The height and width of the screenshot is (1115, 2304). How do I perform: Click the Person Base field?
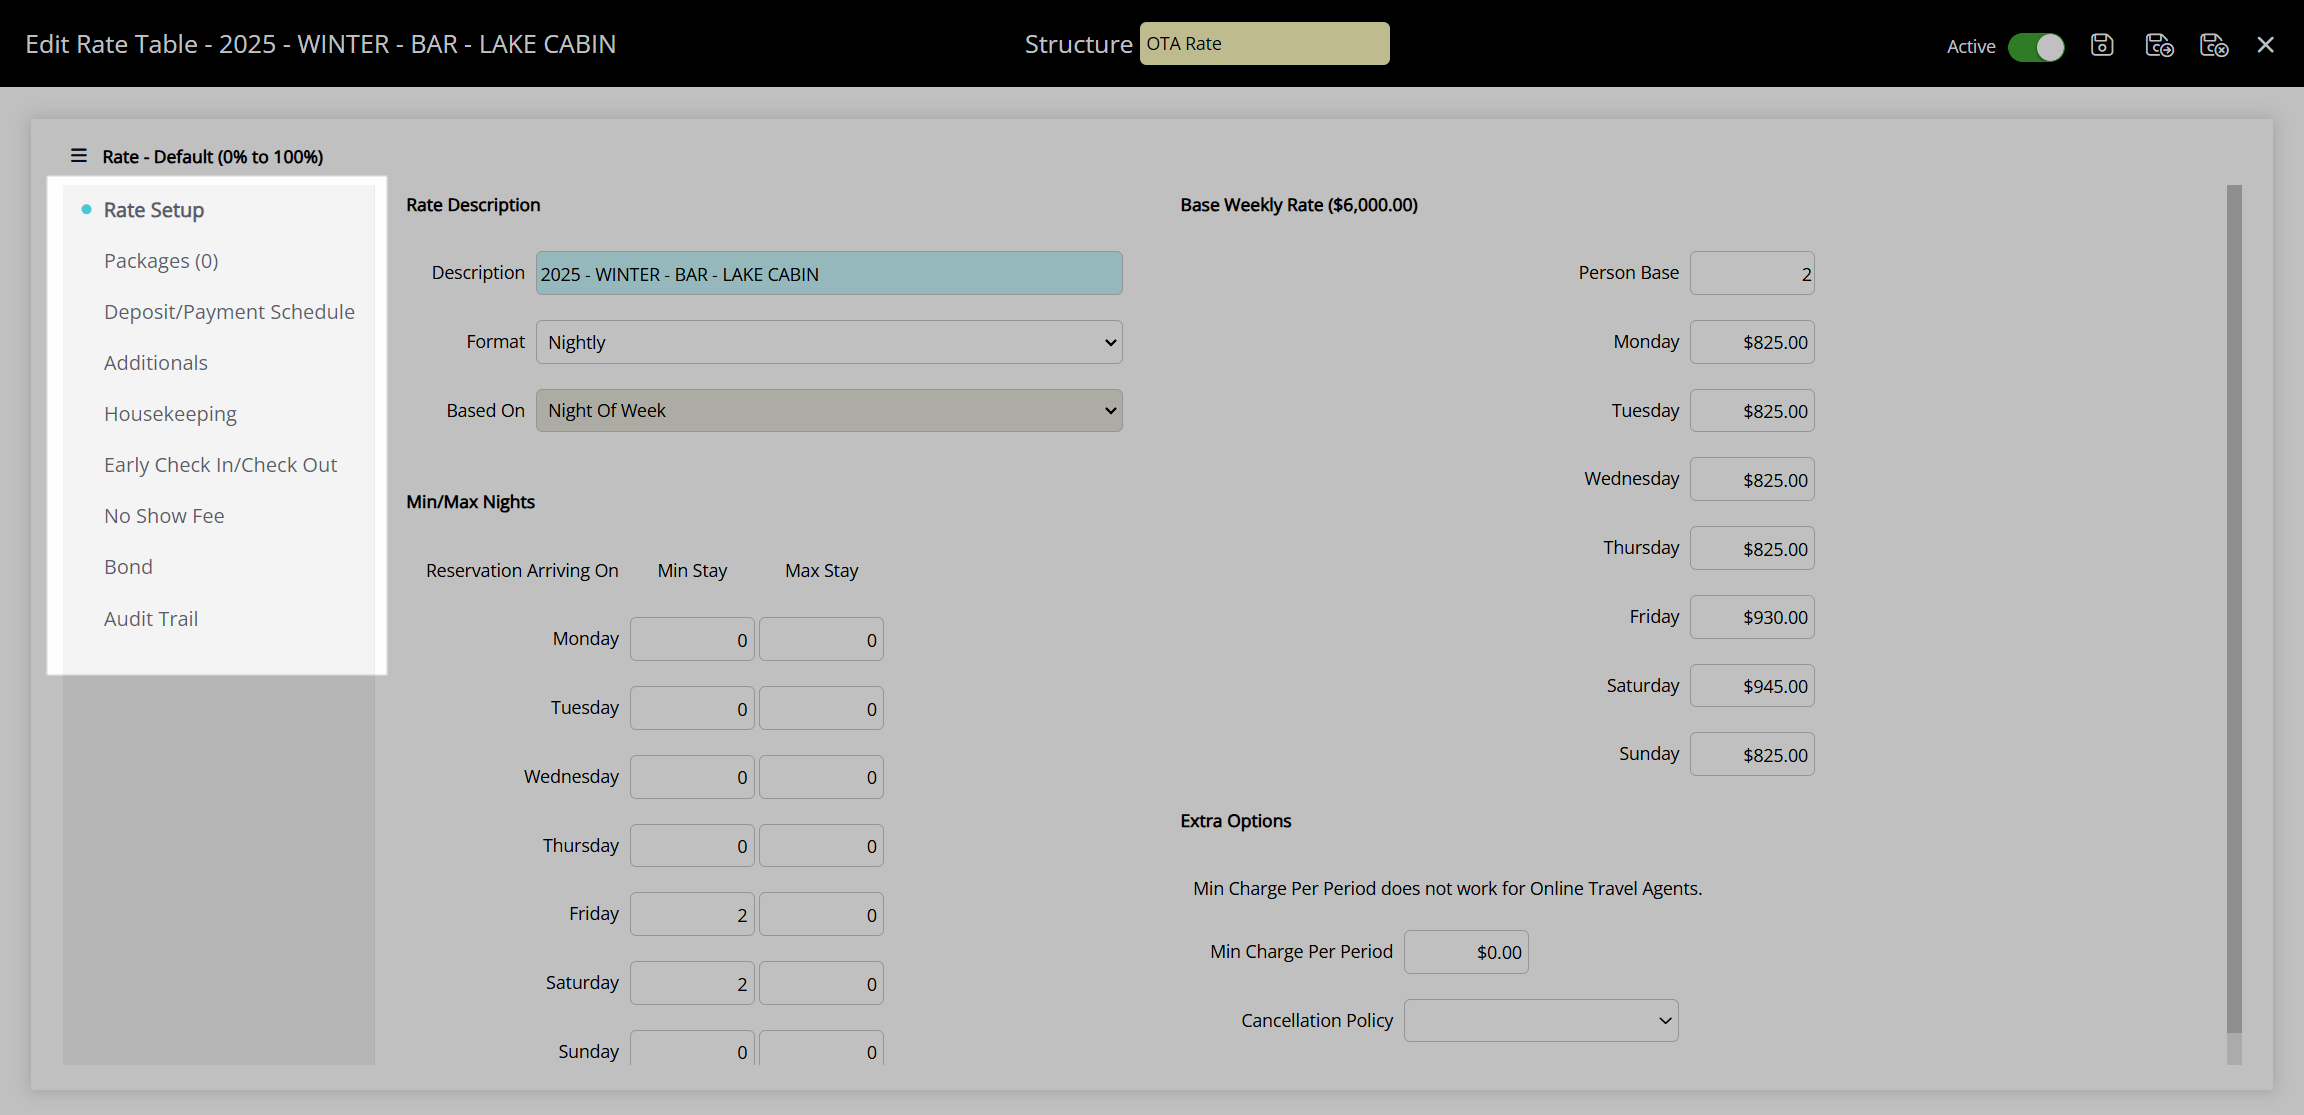[1752, 273]
